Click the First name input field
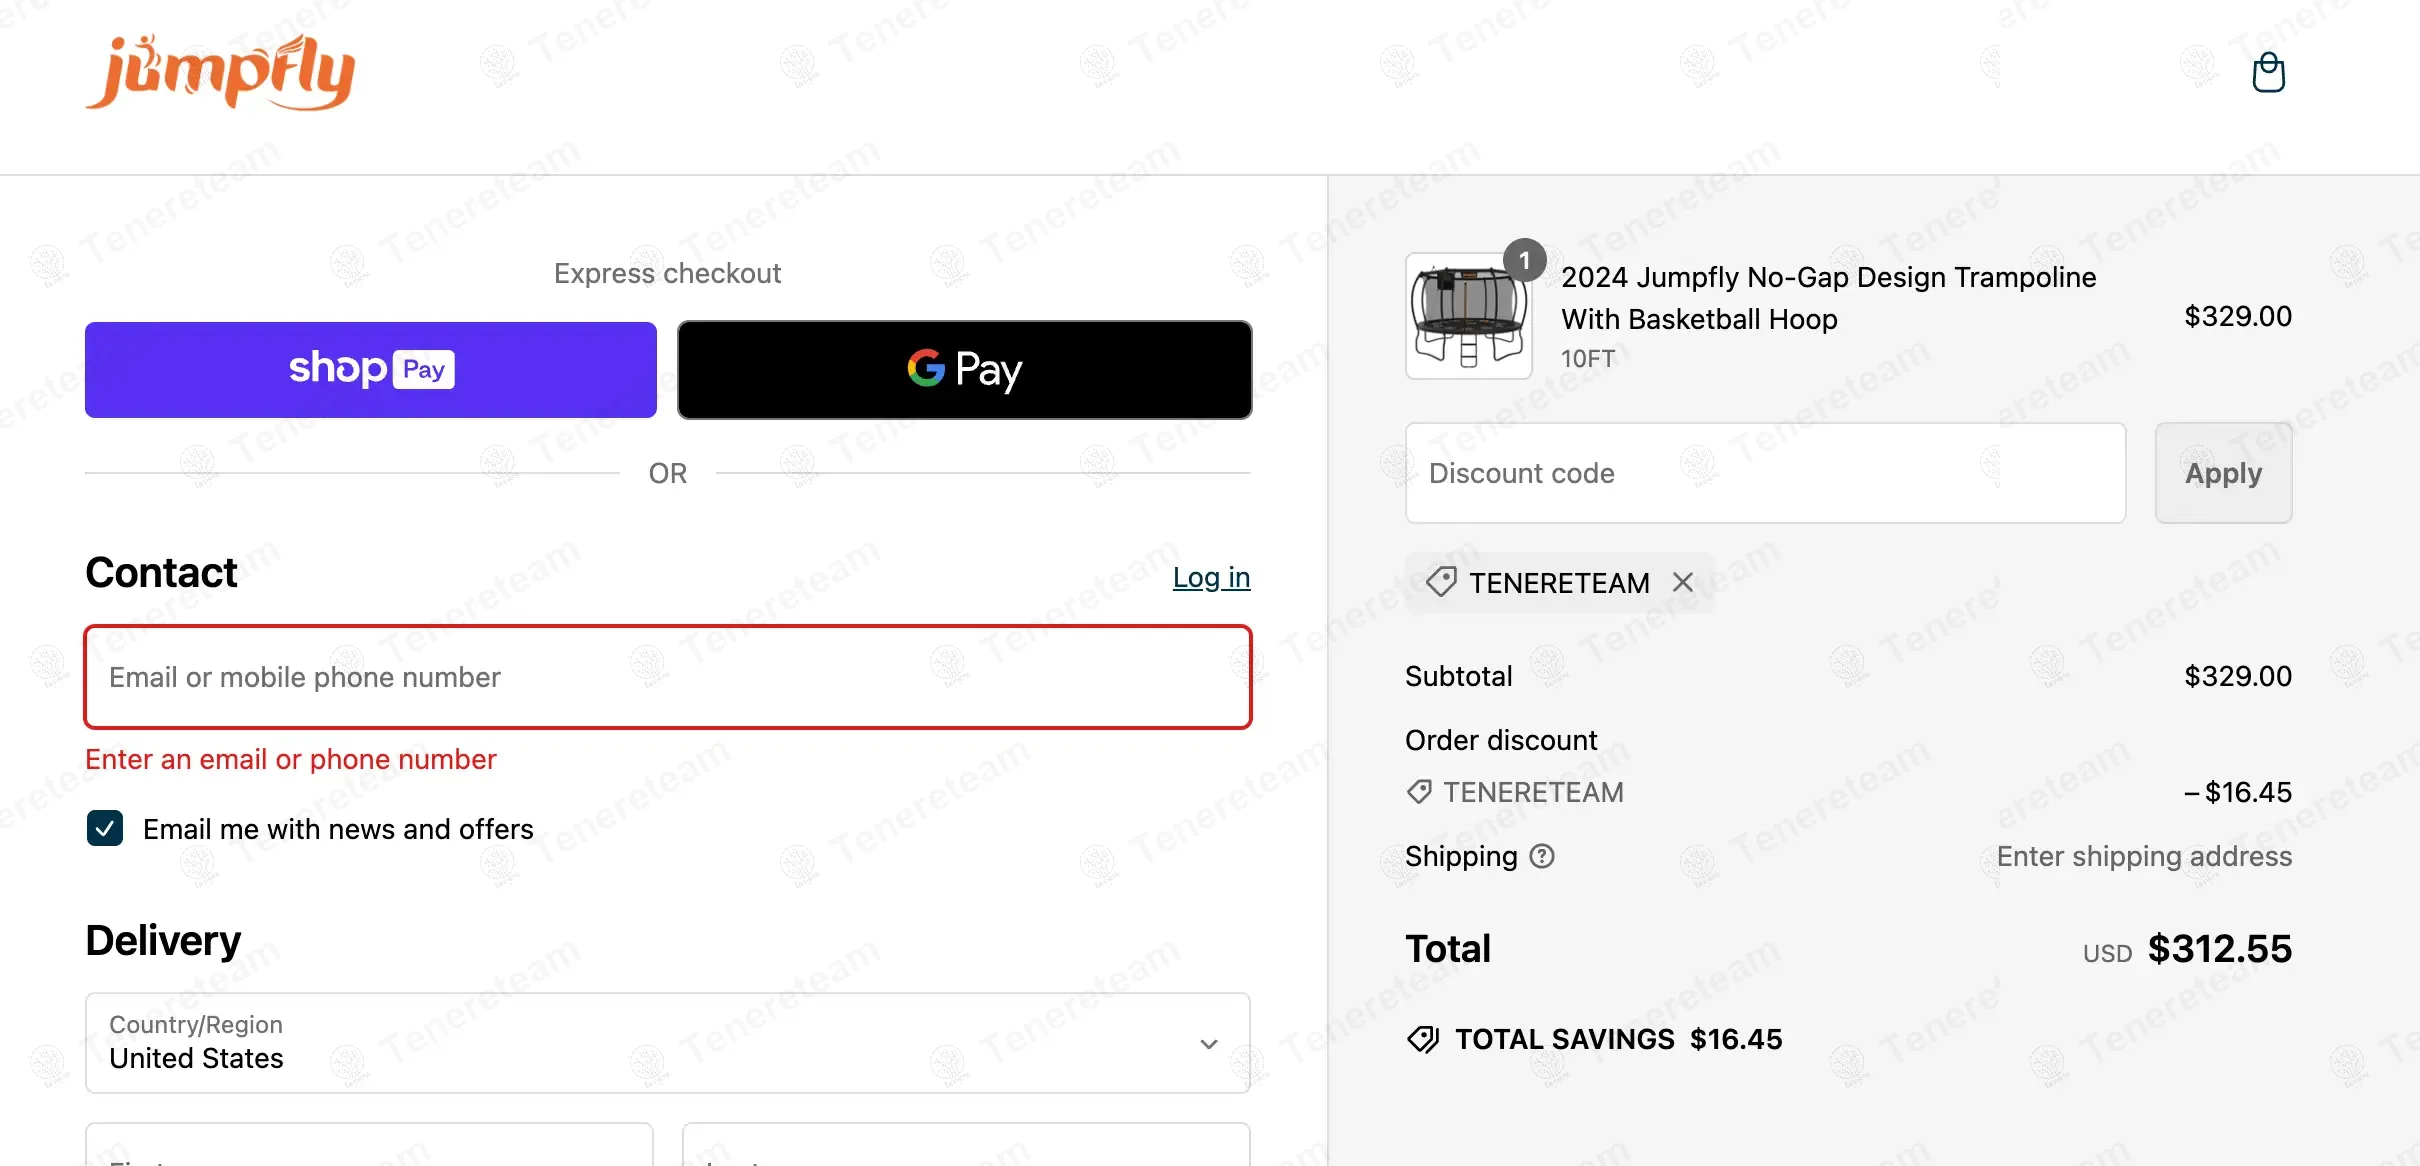 [369, 1148]
